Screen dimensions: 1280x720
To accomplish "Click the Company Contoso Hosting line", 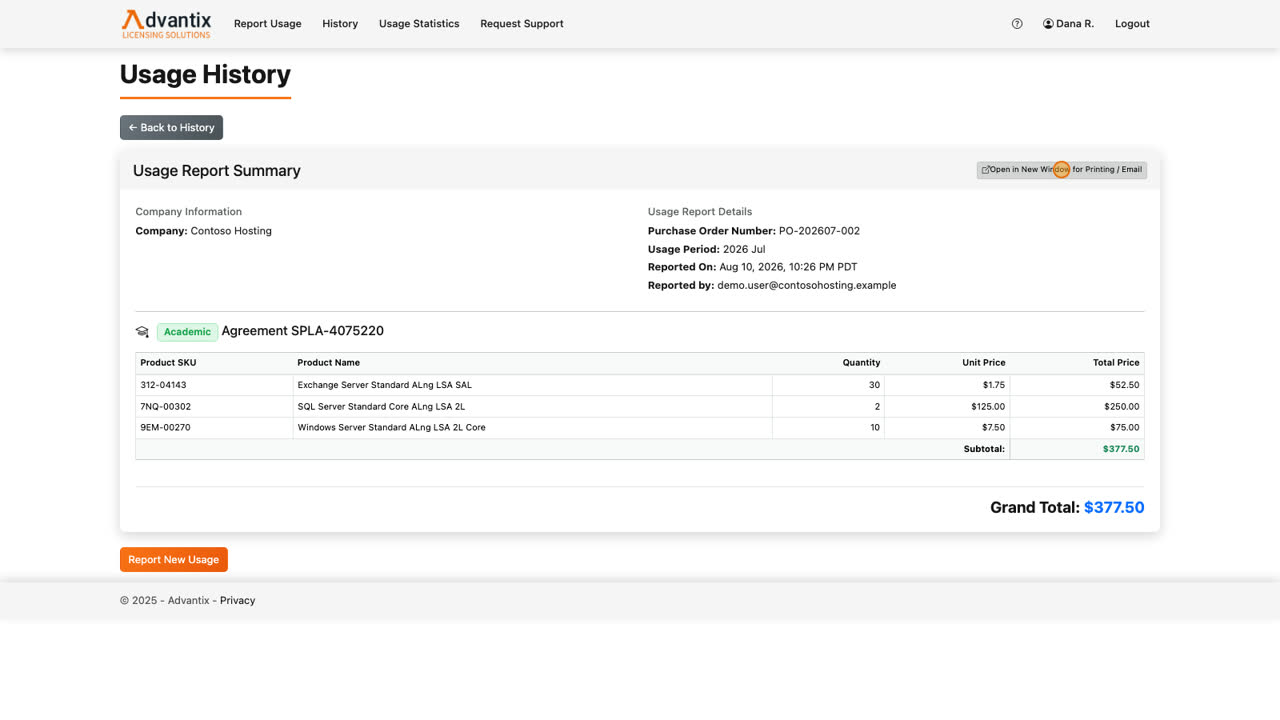I will (204, 231).
